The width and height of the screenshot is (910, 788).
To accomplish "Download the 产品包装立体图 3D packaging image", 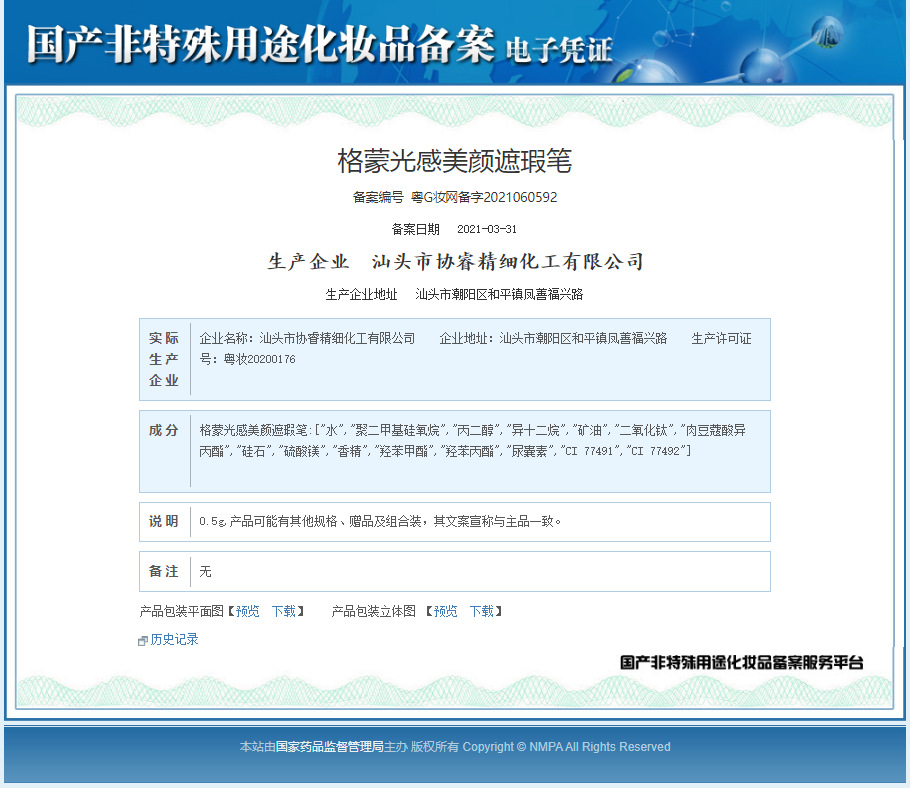I will (x=482, y=611).
